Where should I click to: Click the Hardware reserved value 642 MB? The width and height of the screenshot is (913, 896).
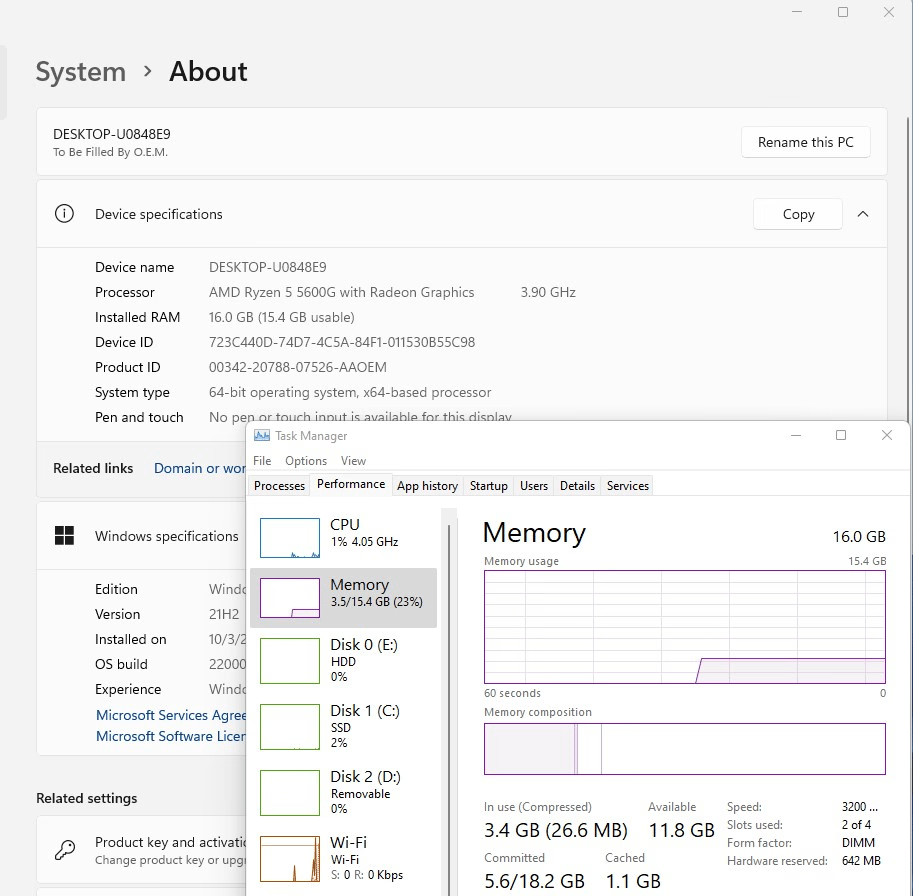(861, 860)
